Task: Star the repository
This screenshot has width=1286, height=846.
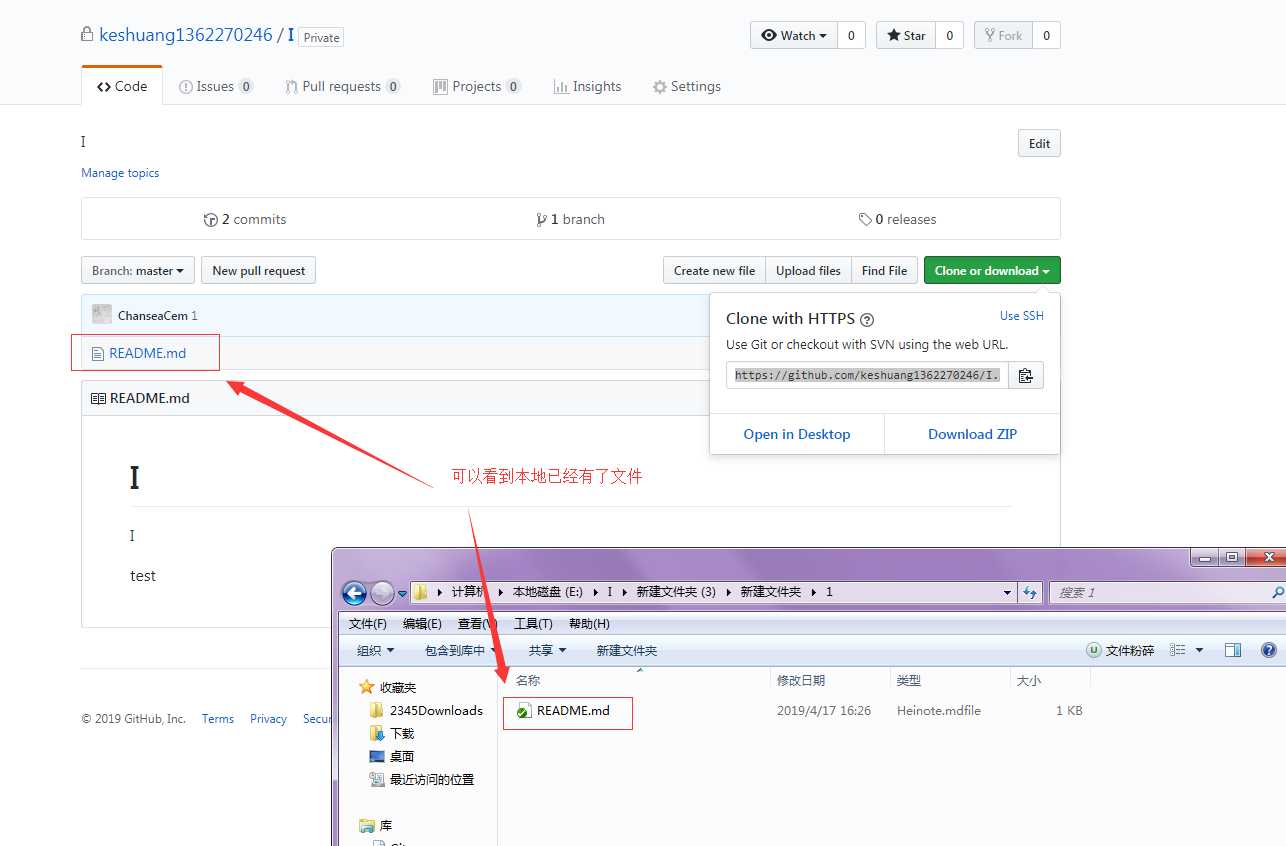Action: (906, 35)
